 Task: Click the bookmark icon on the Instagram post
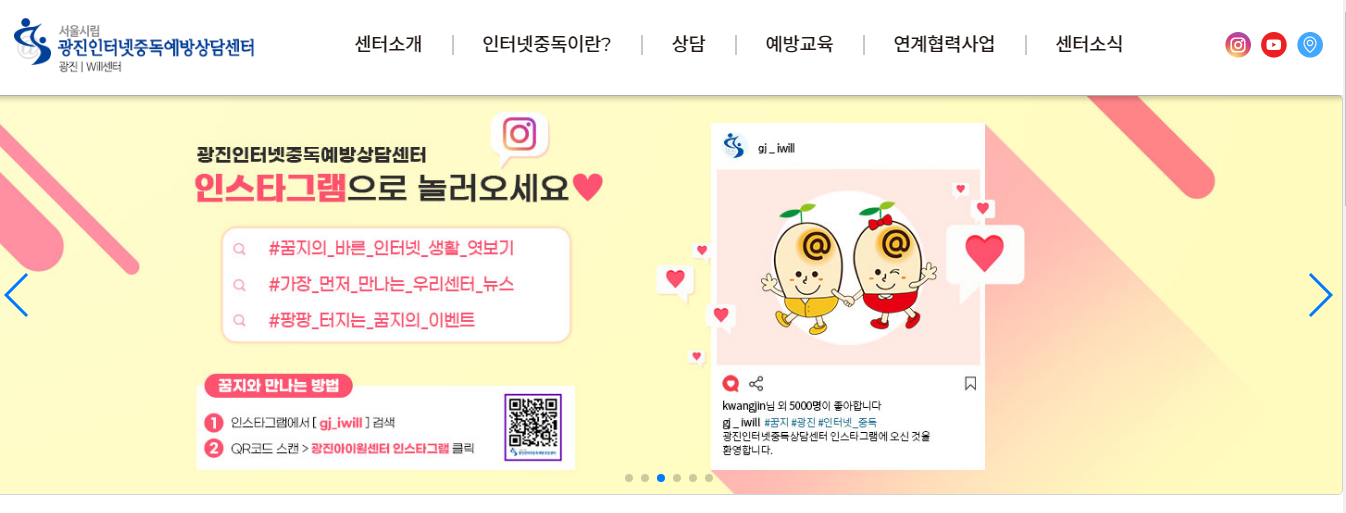(969, 383)
